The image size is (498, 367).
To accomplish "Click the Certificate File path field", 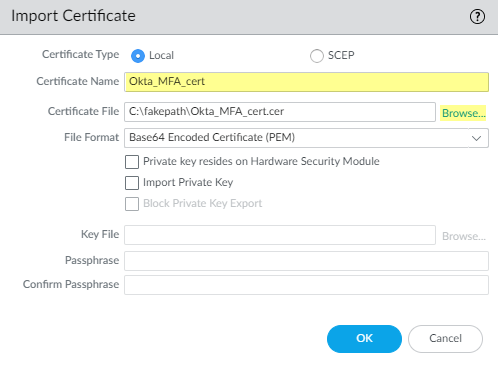I will [280, 112].
